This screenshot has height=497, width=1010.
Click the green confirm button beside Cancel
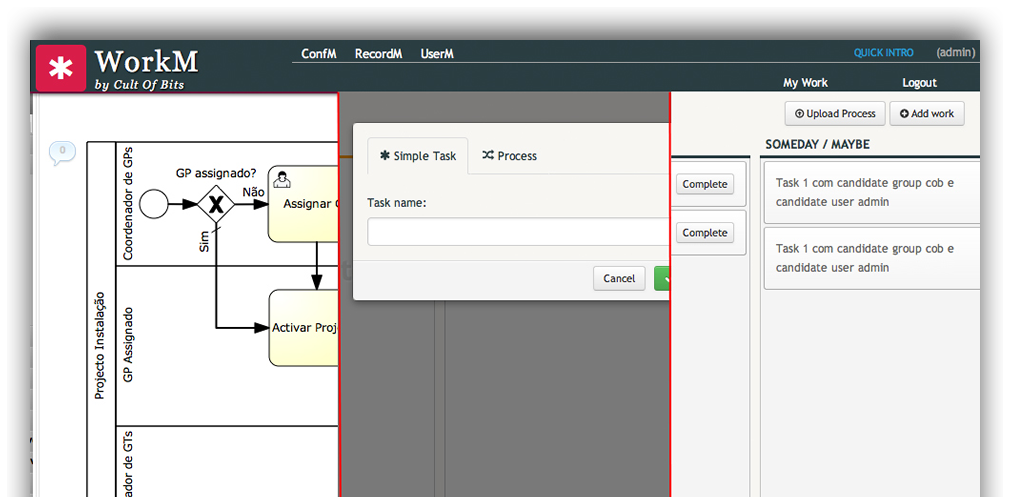tap(662, 278)
